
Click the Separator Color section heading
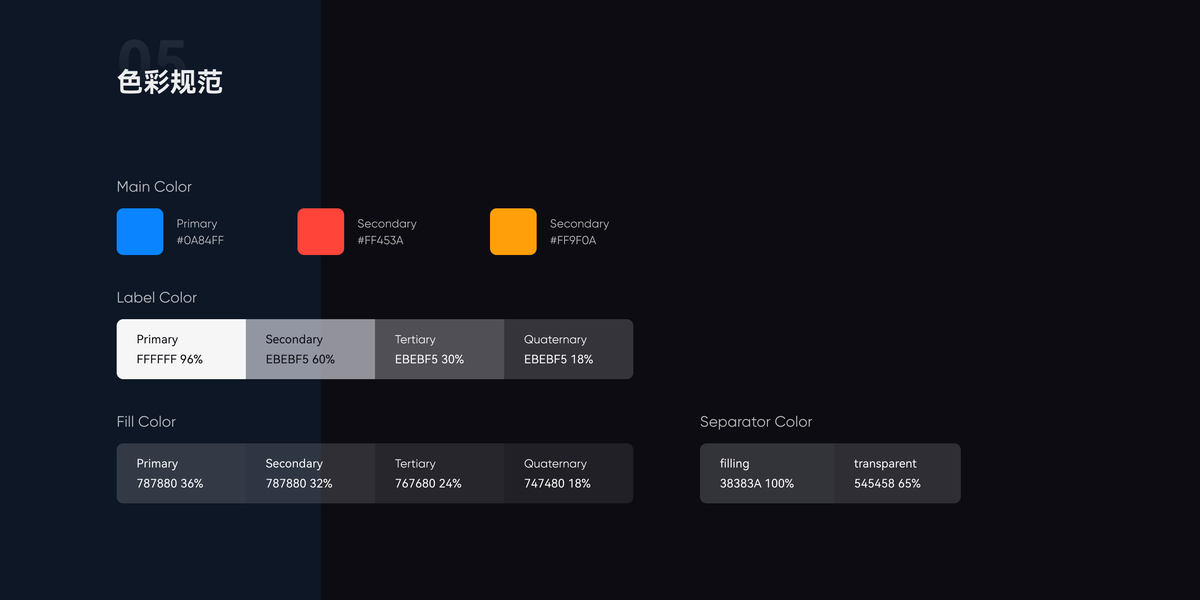[x=756, y=422]
